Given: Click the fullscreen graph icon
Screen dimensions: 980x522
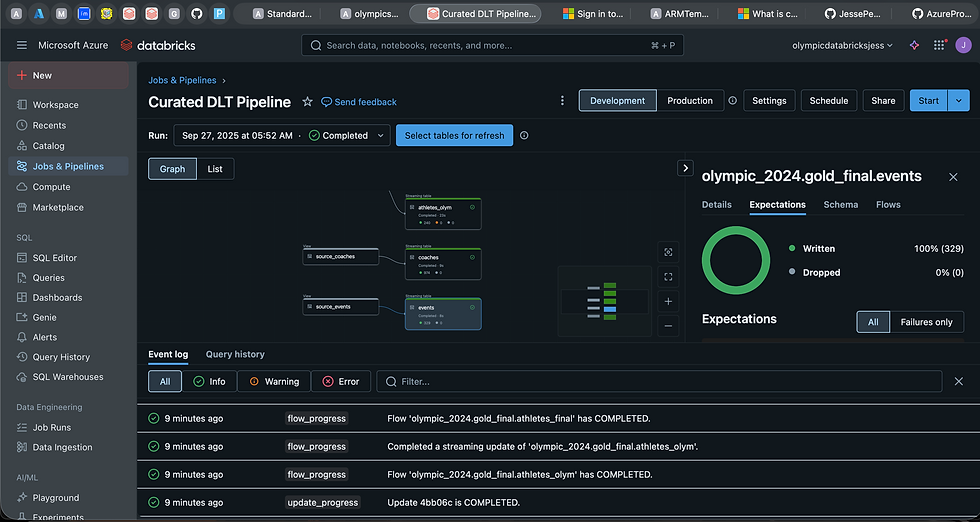Looking at the screenshot, I should click(x=668, y=276).
